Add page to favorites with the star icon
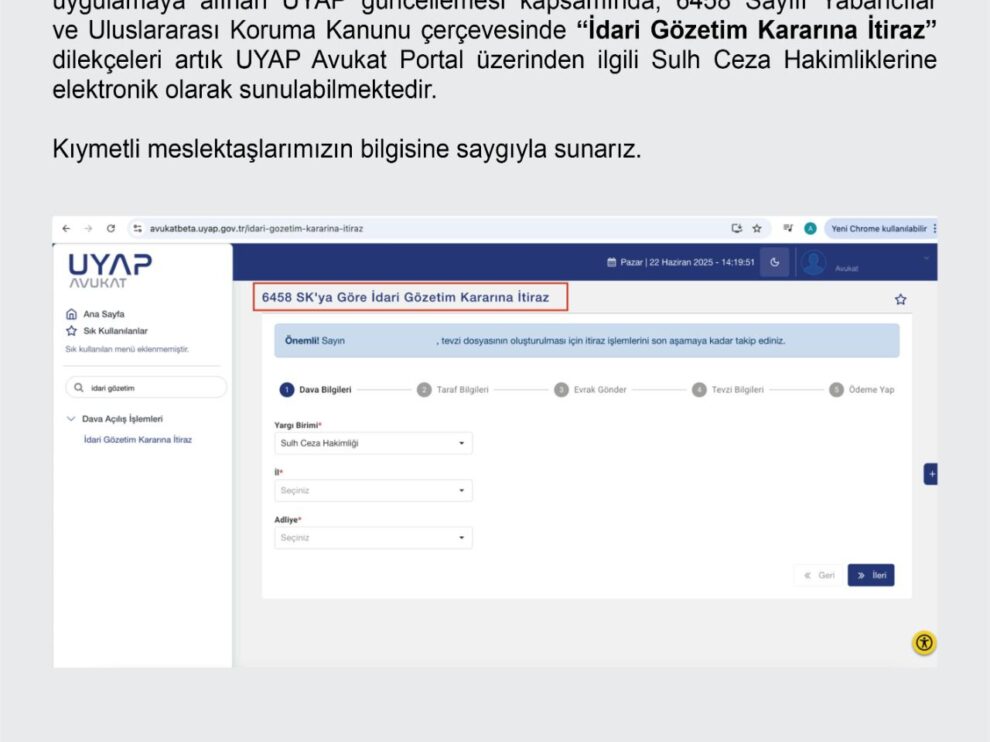 click(x=900, y=299)
